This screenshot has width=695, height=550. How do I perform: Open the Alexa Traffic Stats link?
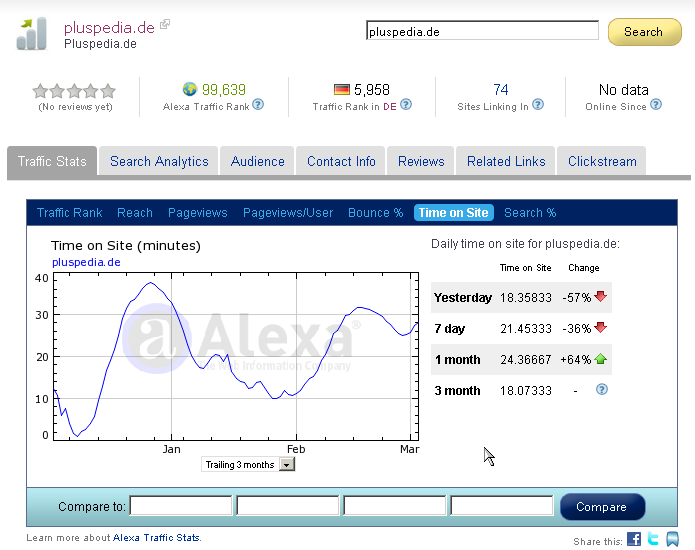pos(156,538)
